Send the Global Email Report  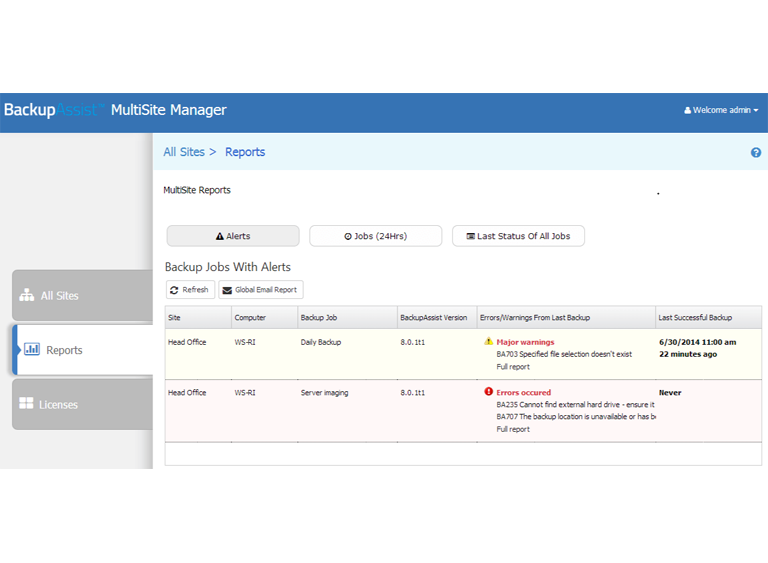[260, 290]
